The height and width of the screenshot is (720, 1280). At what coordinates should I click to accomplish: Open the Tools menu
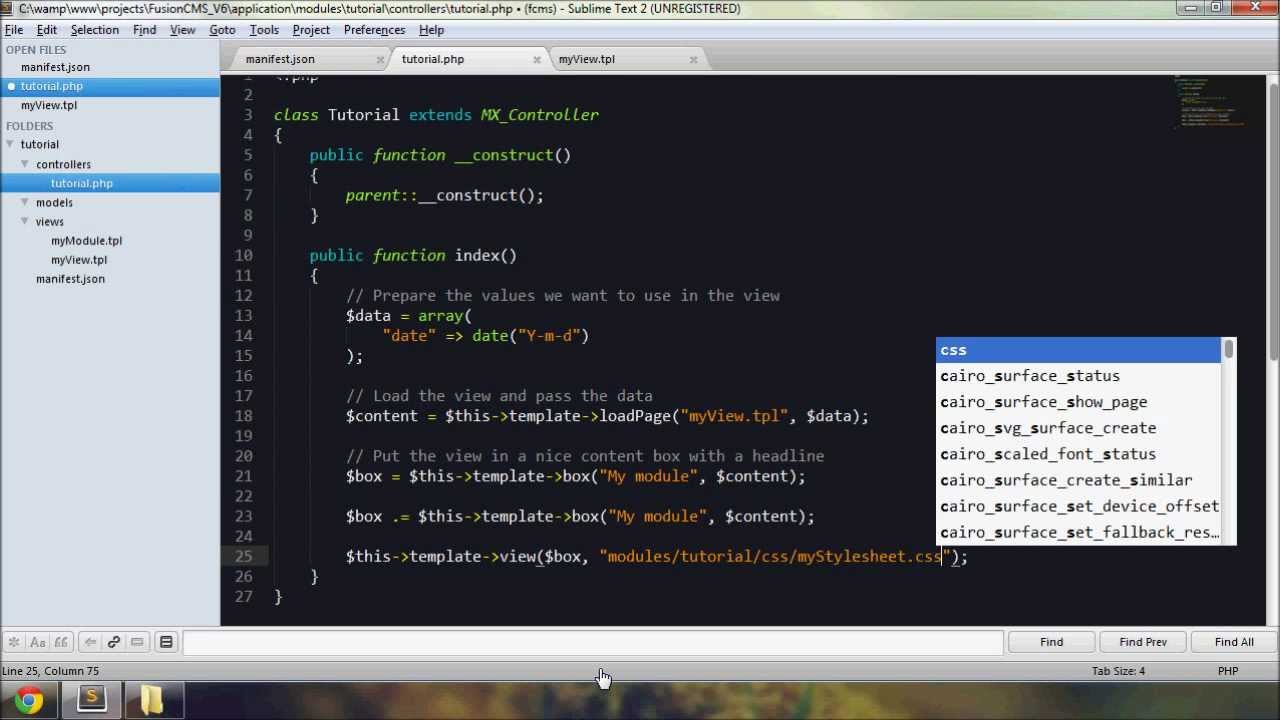[264, 30]
